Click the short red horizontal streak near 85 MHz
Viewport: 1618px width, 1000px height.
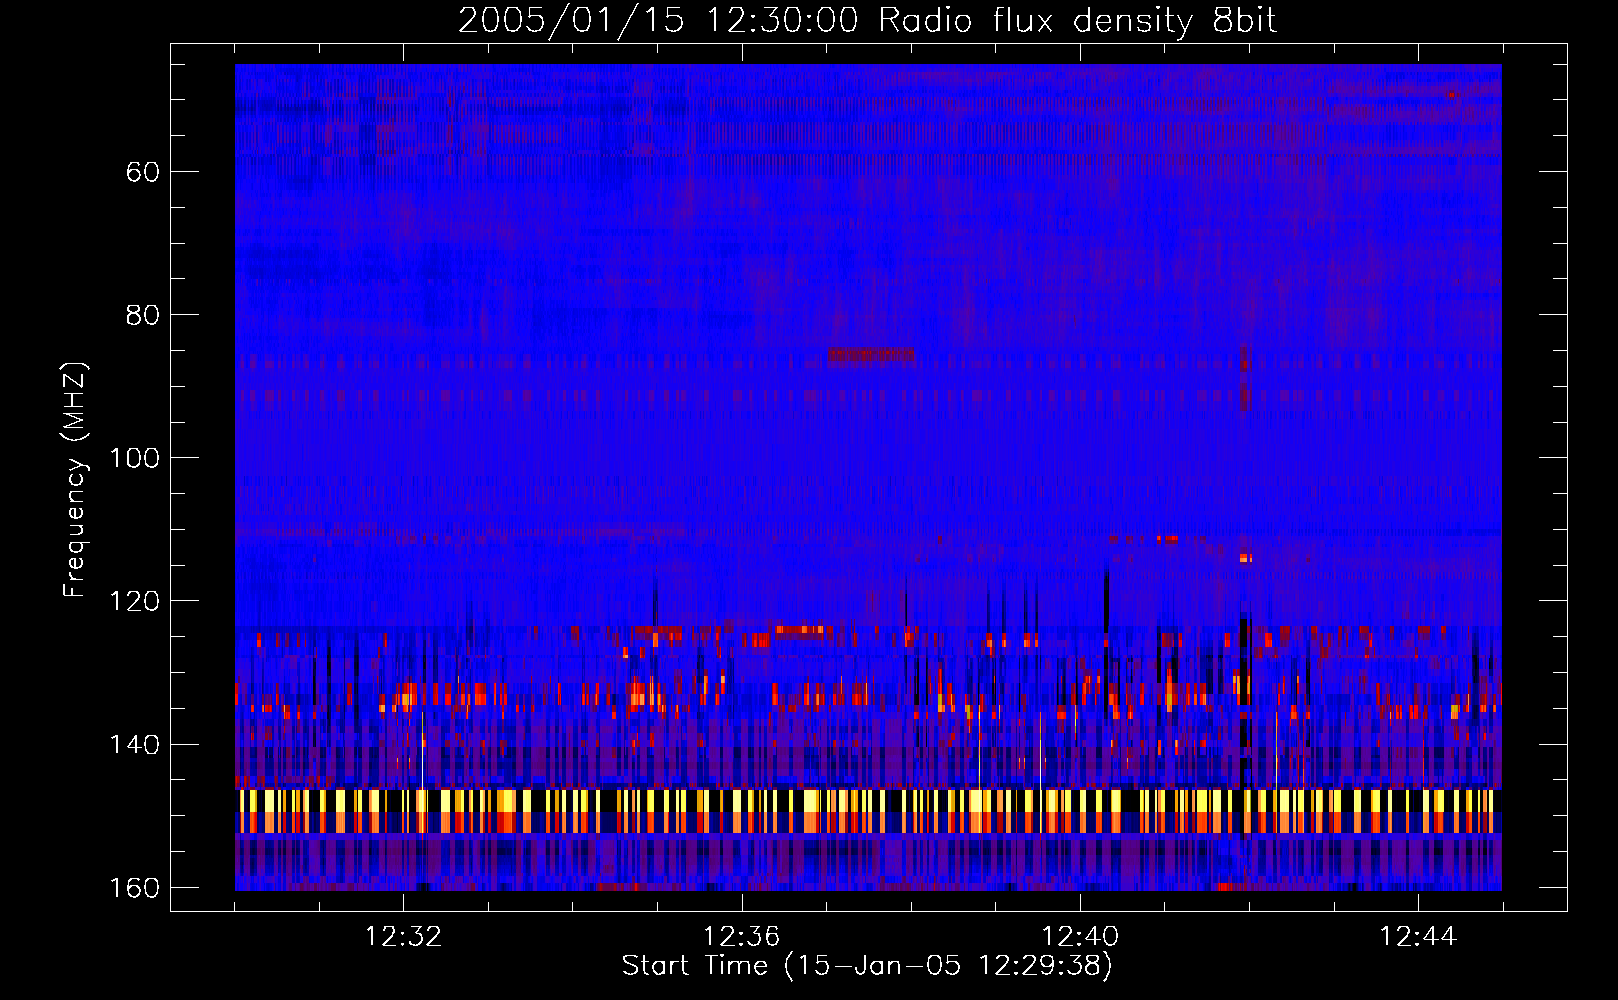[x=870, y=355]
